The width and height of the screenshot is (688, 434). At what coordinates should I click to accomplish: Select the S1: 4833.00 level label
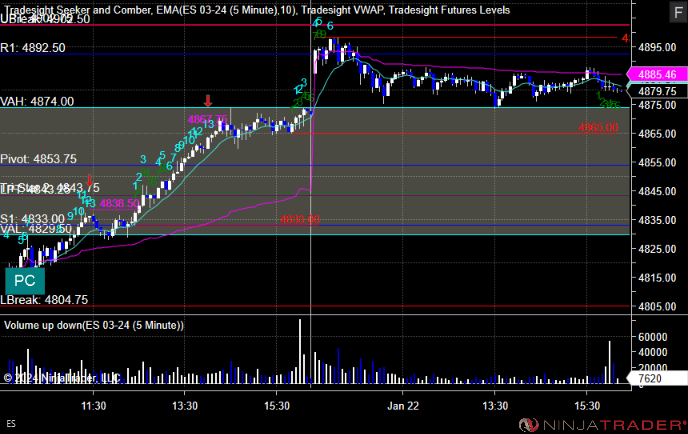(x=32, y=219)
